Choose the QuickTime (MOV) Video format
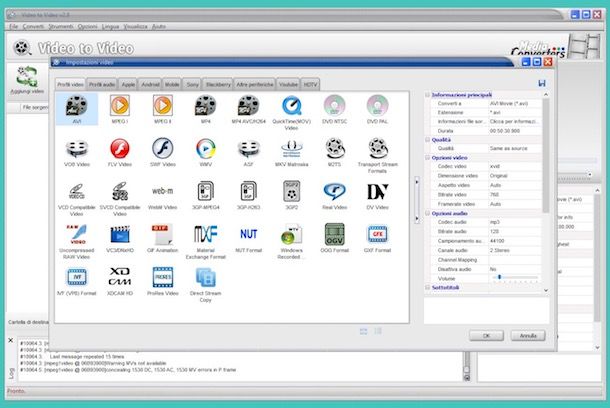Viewport: 610px width, 408px height. [290, 107]
